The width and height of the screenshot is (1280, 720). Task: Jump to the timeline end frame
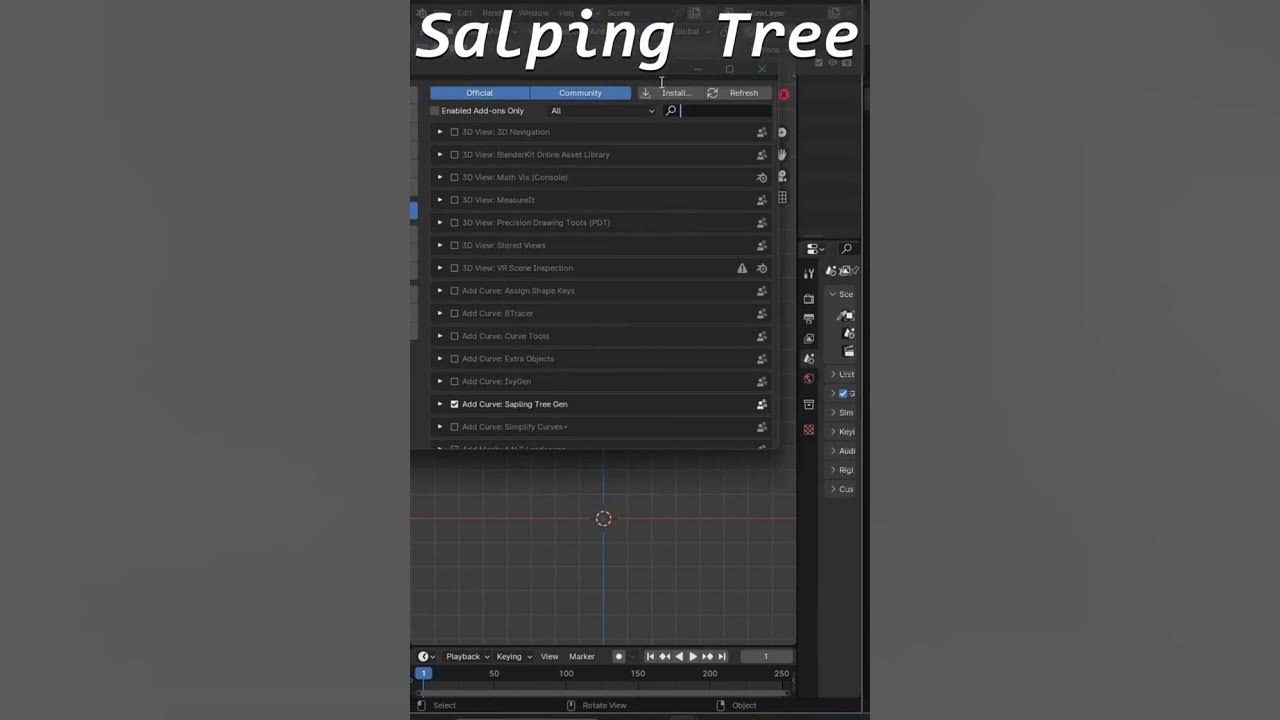pos(722,657)
